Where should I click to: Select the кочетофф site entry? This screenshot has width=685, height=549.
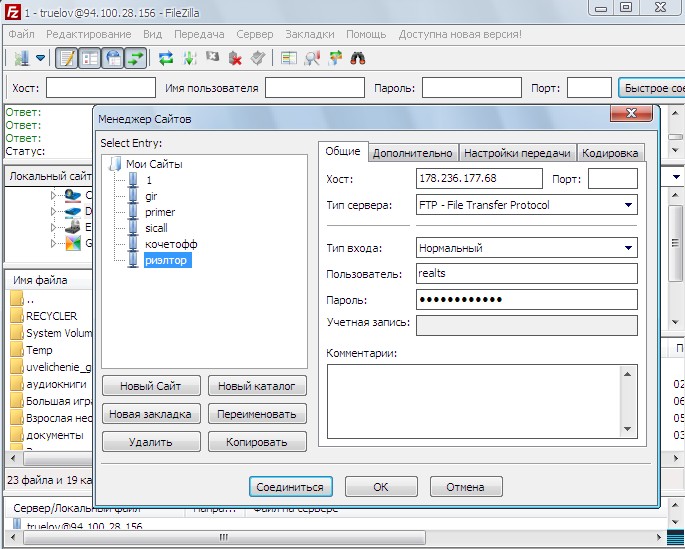click(x=172, y=244)
